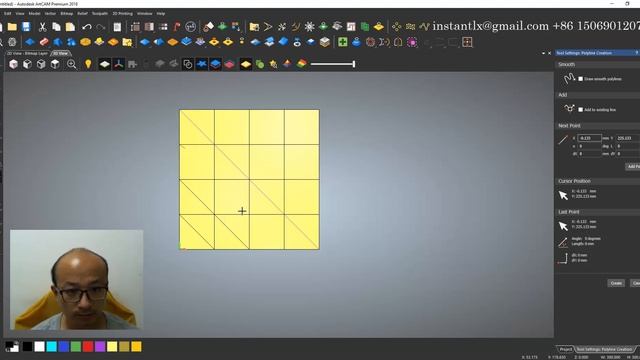Open a file with the folder icon
The height and width of the screenshot is (360, 640).
pyautogui.click(x=12, y=27)
